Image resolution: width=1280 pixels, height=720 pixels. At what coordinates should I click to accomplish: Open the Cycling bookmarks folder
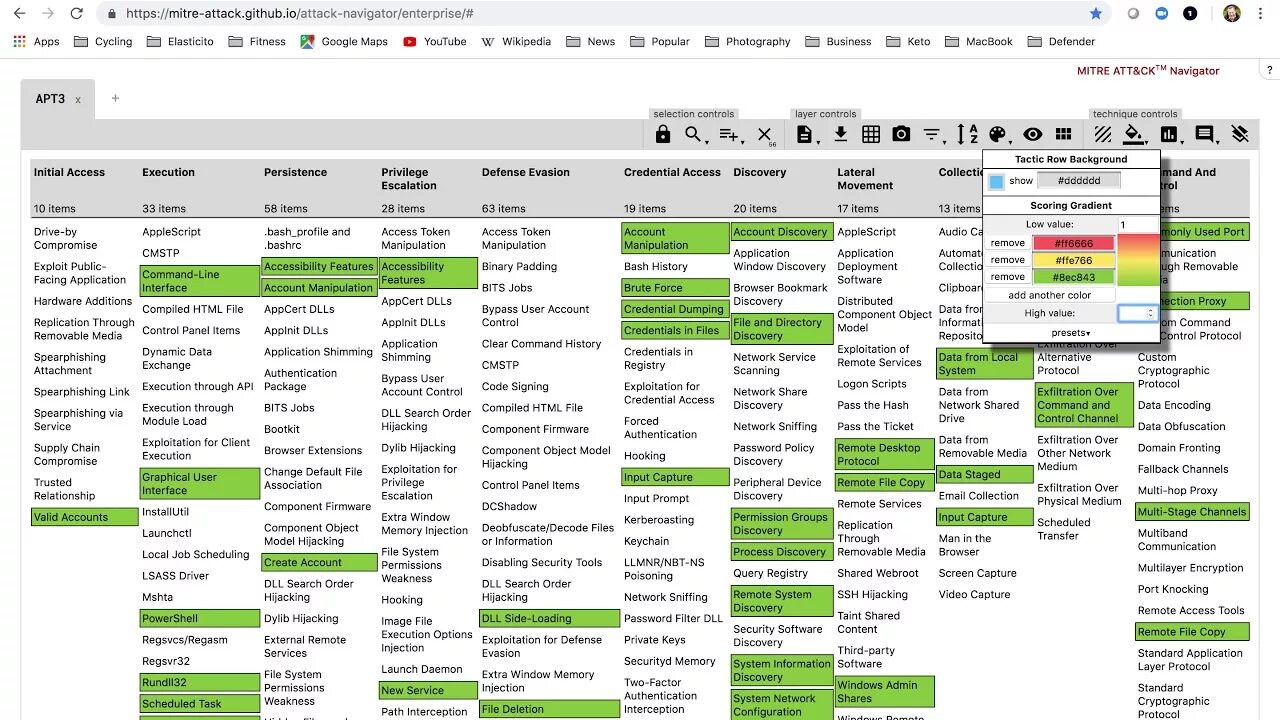click(x=103, y=42)
